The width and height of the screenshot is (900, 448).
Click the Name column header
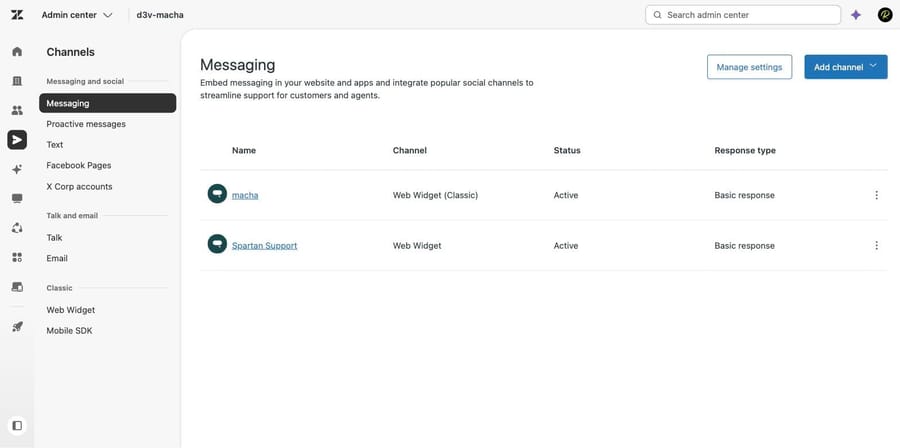pyautogui.click(x=244, y=150)
